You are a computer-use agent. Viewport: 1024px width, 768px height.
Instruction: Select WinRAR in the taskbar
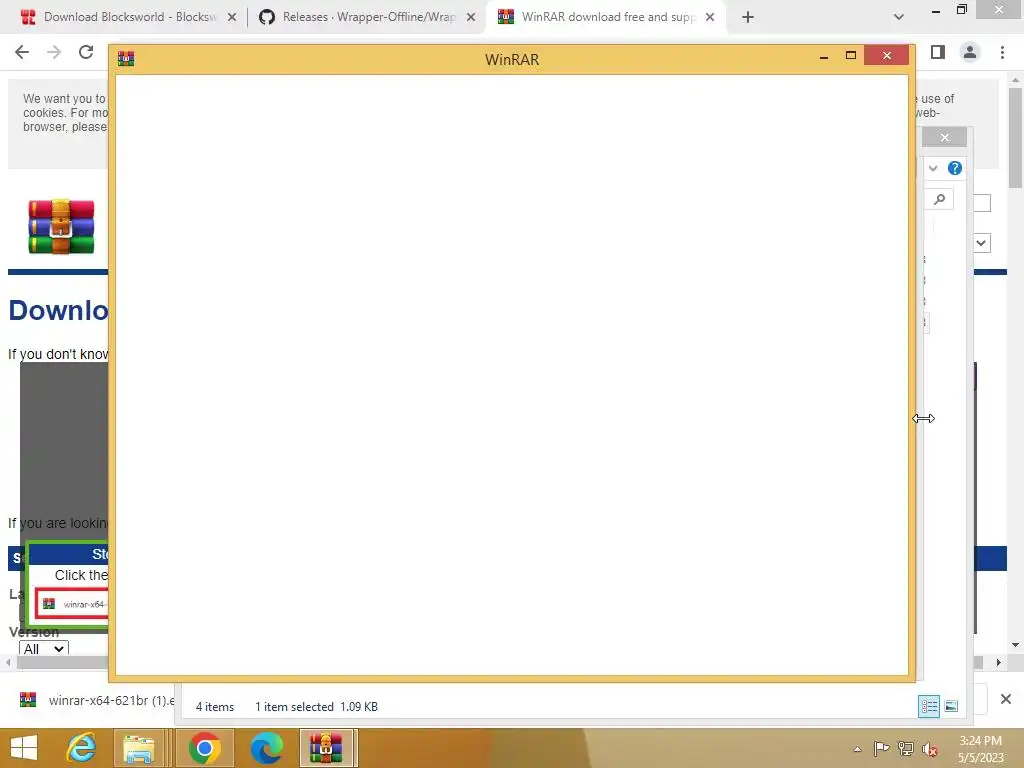click(x=326, y=748)
